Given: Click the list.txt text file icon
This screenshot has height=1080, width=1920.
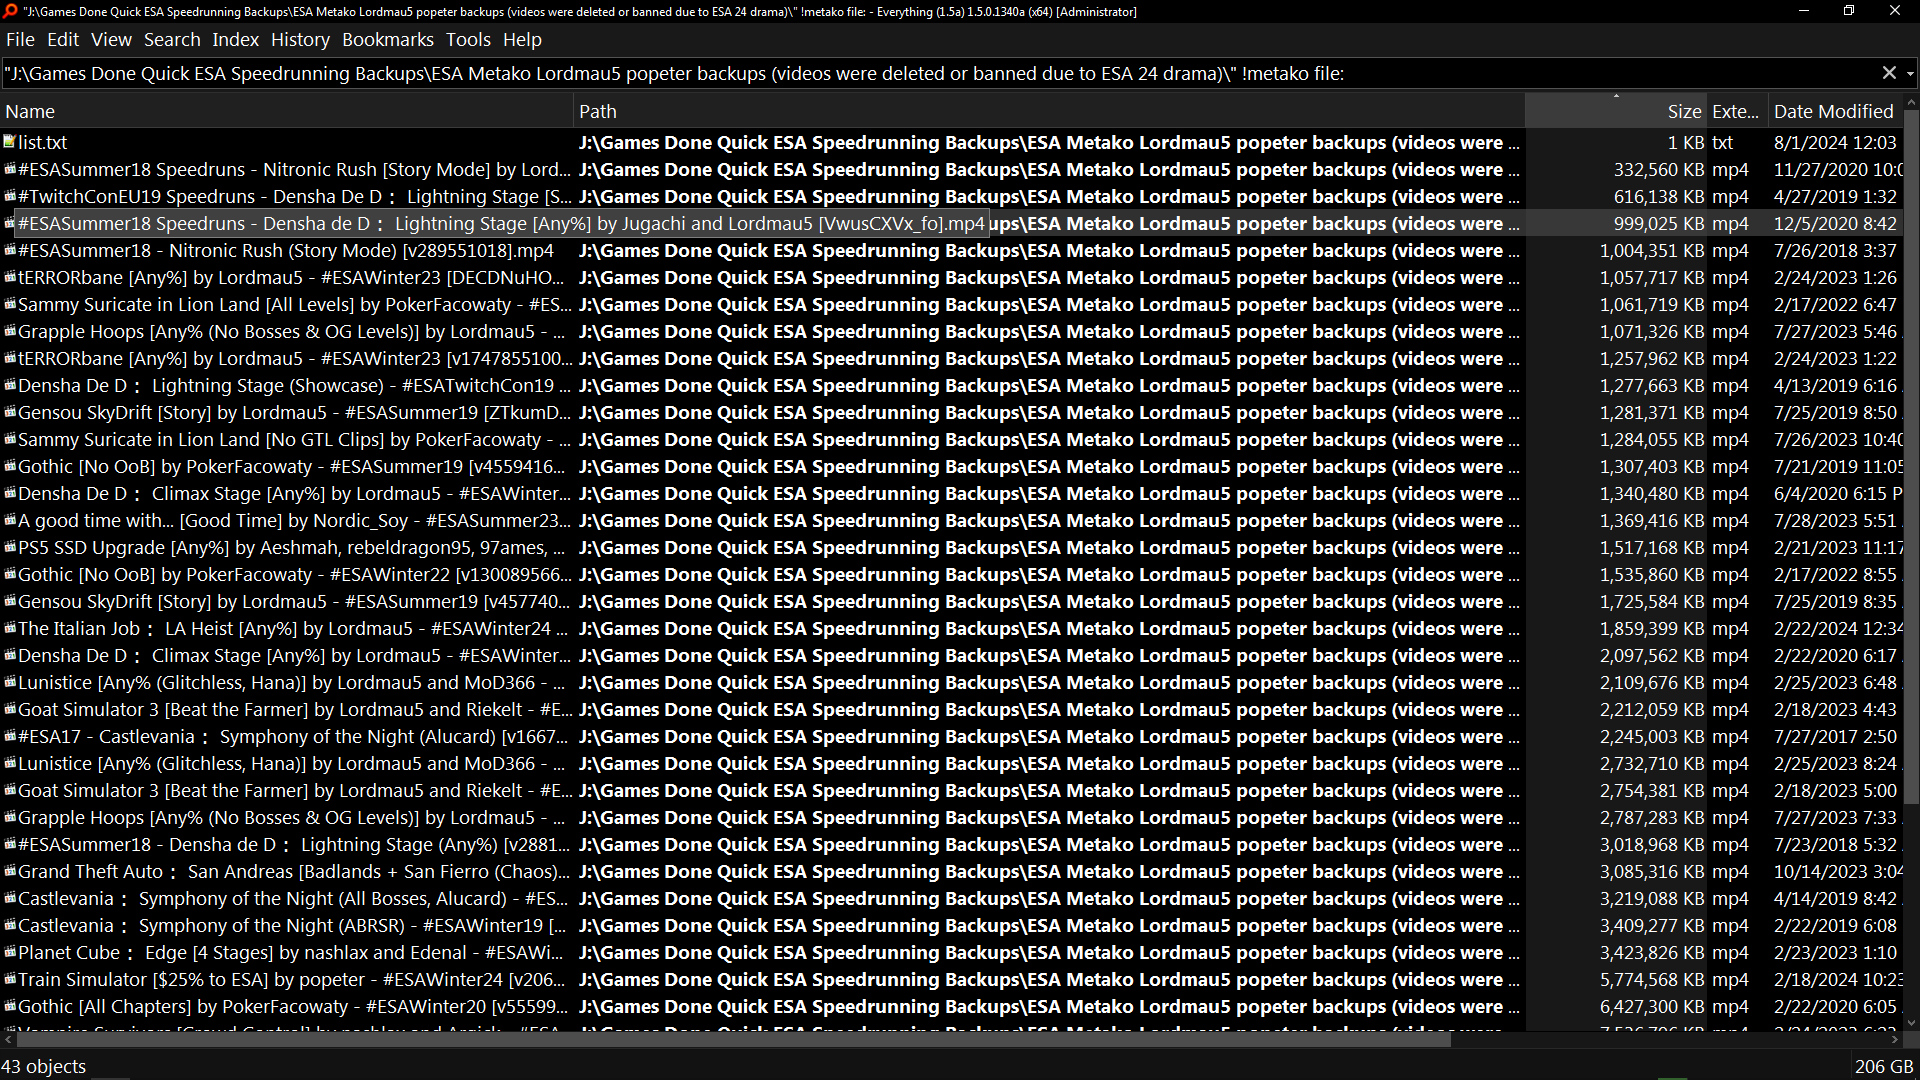Looking at the screenshot, I should point(10,142).
